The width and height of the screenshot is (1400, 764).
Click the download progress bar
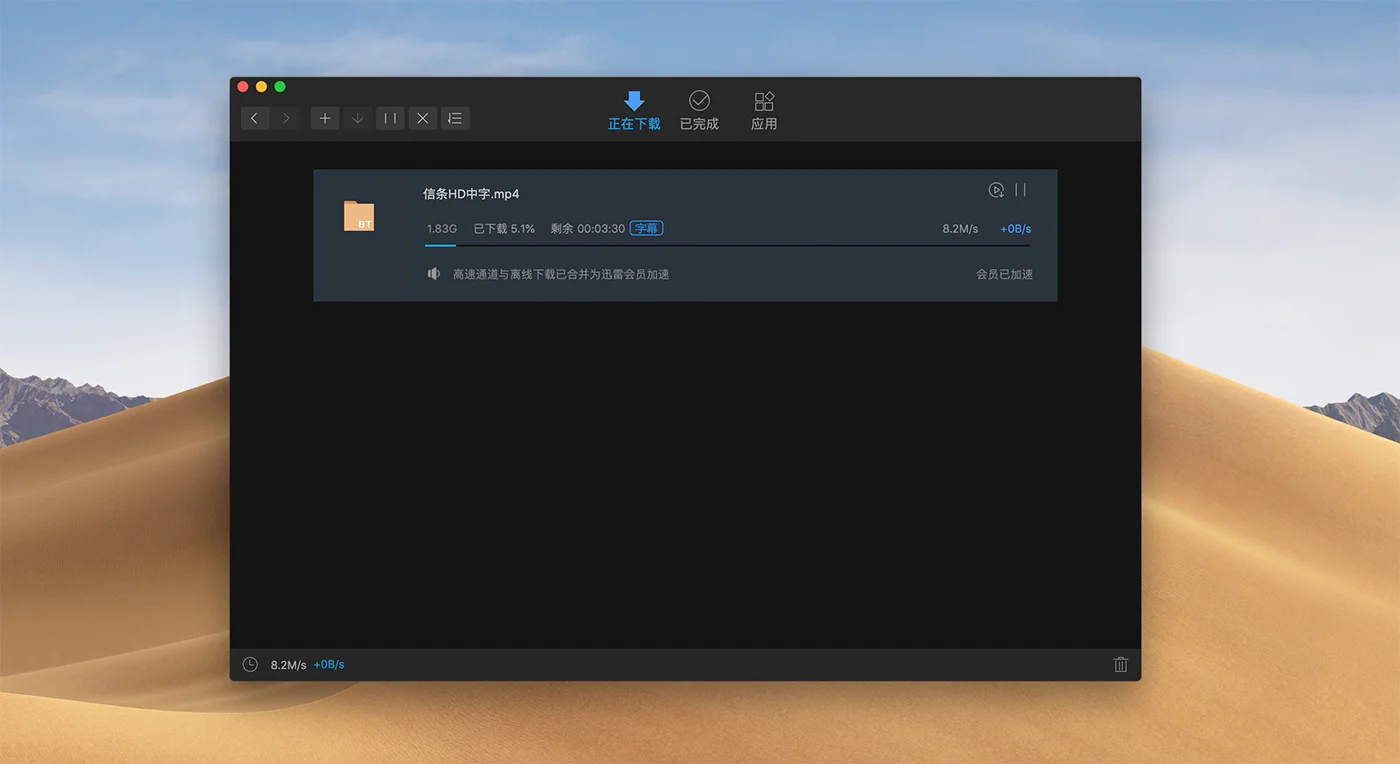point(727,245)
